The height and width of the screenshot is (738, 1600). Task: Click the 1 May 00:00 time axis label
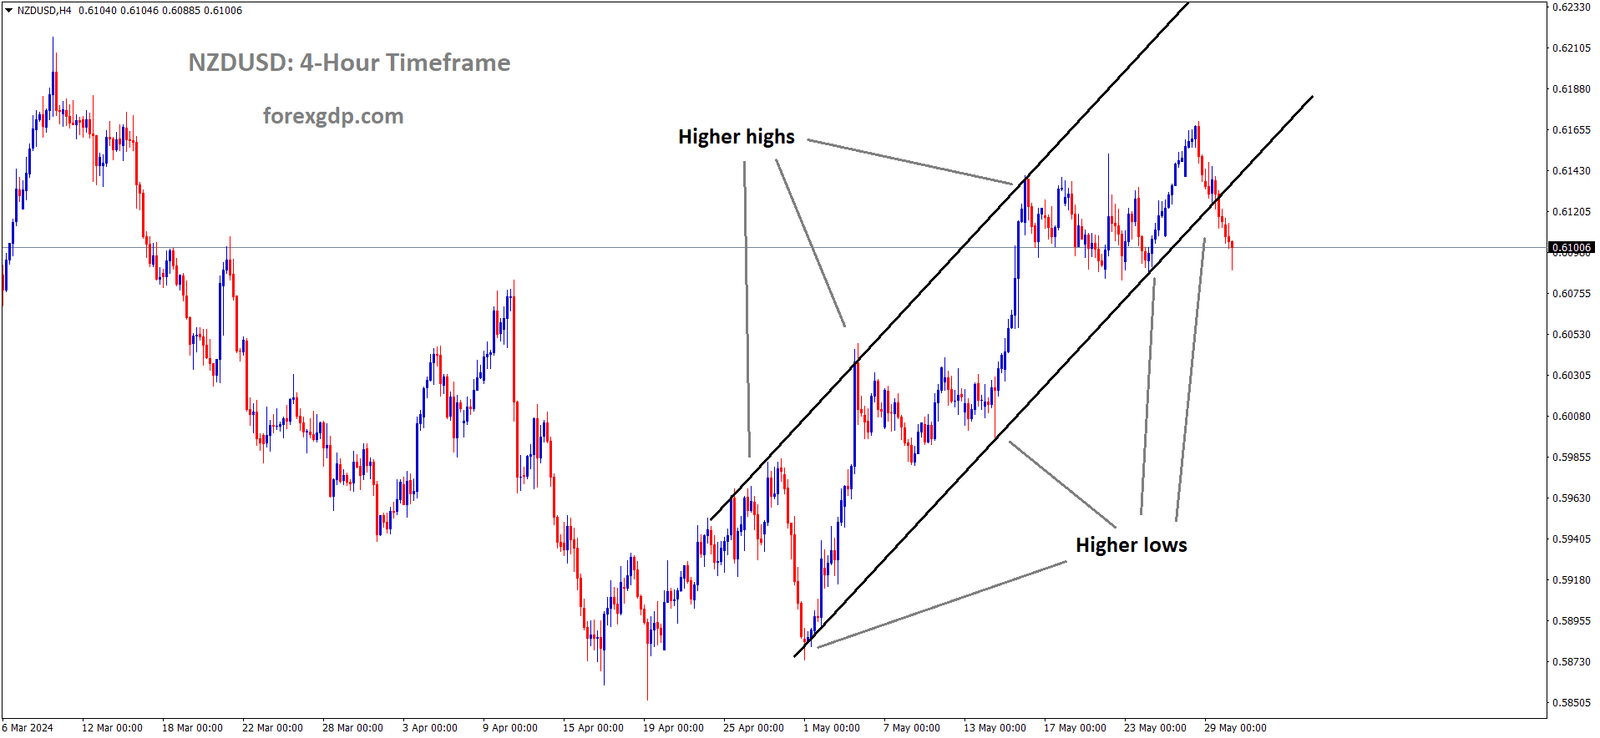click(x=831, y=727)
